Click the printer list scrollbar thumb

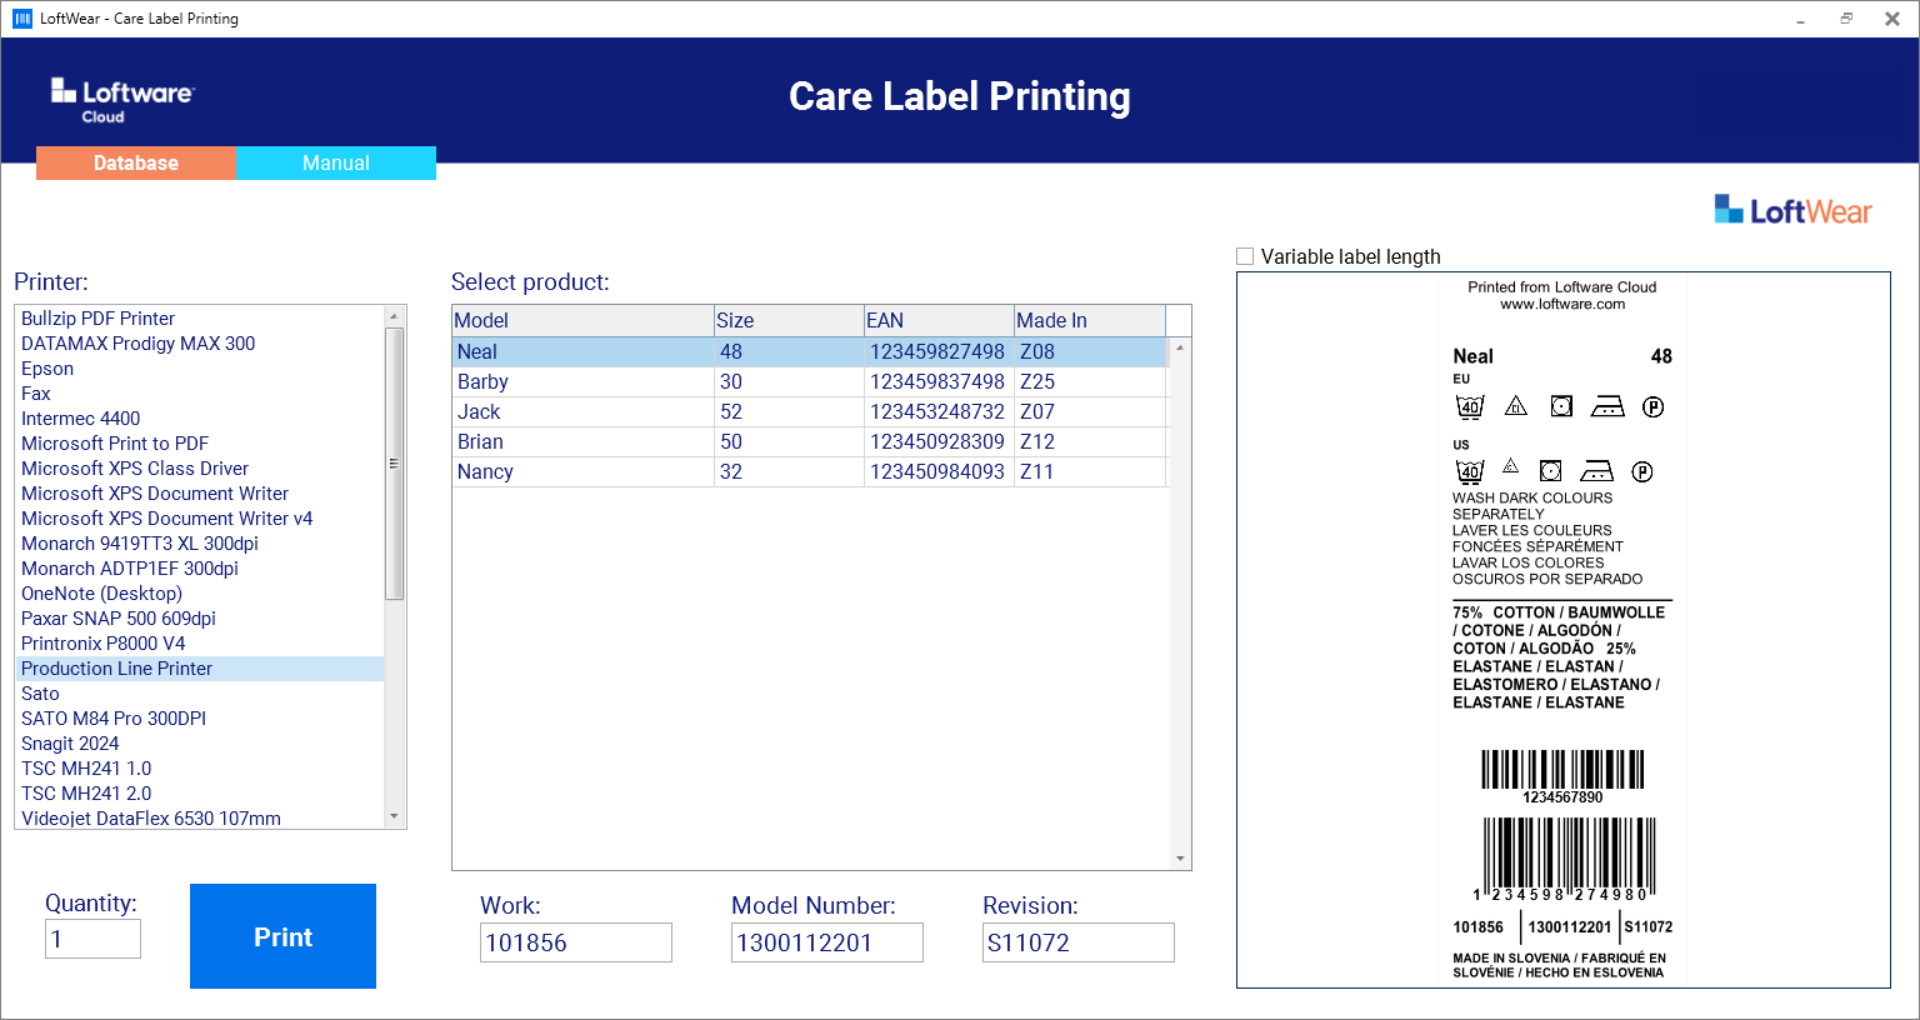click(394, 464)
